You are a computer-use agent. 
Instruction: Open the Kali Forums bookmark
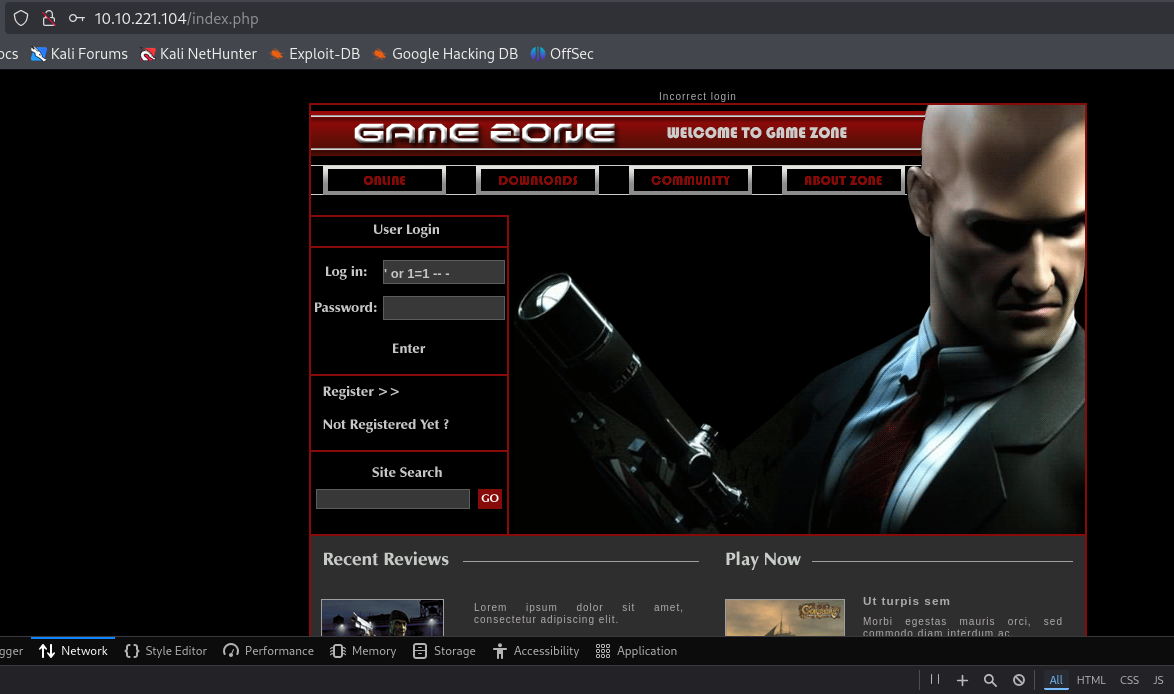tap(80, 54)
